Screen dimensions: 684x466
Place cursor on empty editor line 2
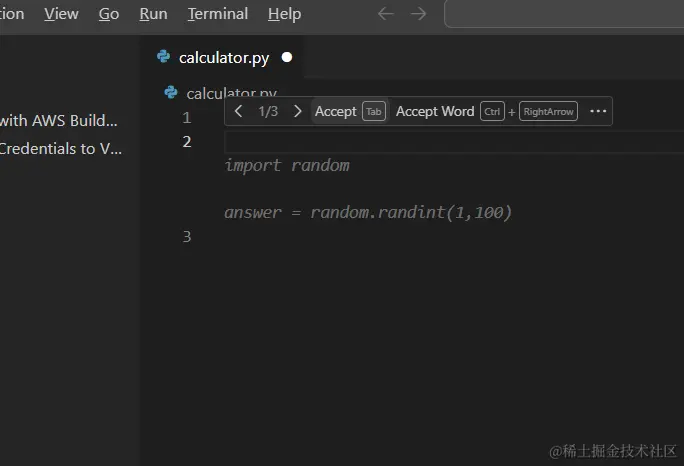click(454, 142)
